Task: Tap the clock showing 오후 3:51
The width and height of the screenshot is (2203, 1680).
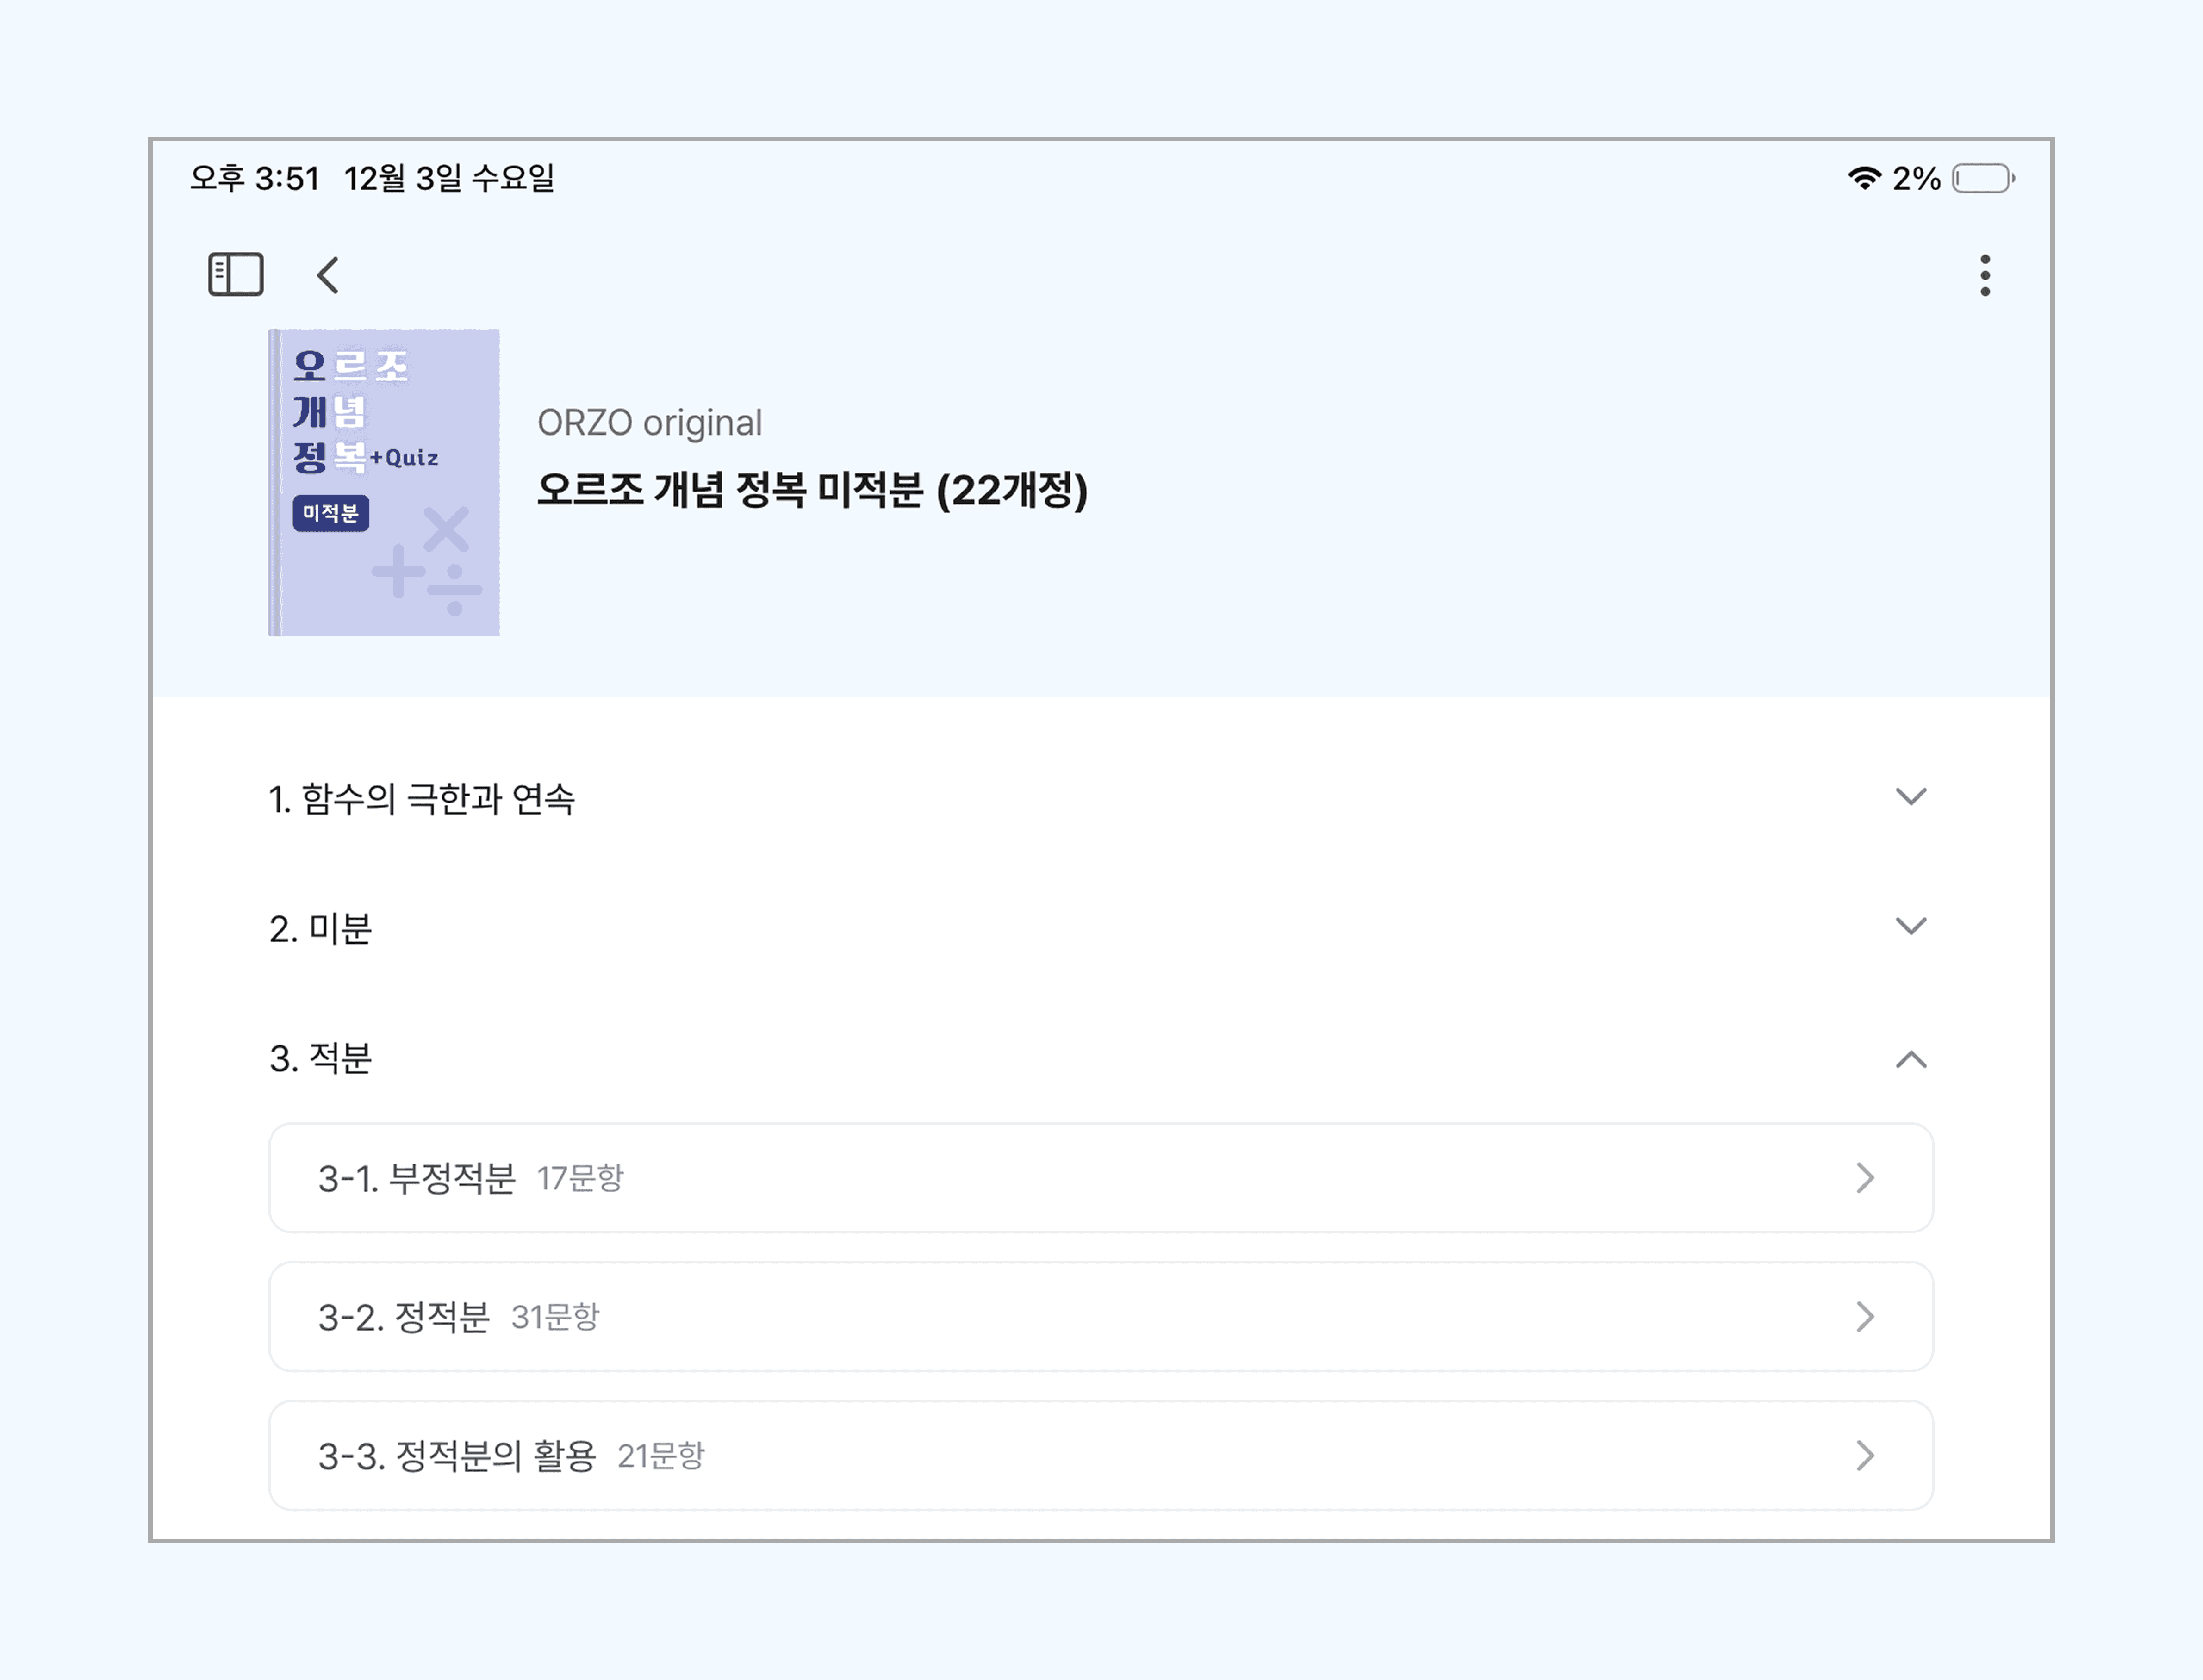Action: pos(254,178)
